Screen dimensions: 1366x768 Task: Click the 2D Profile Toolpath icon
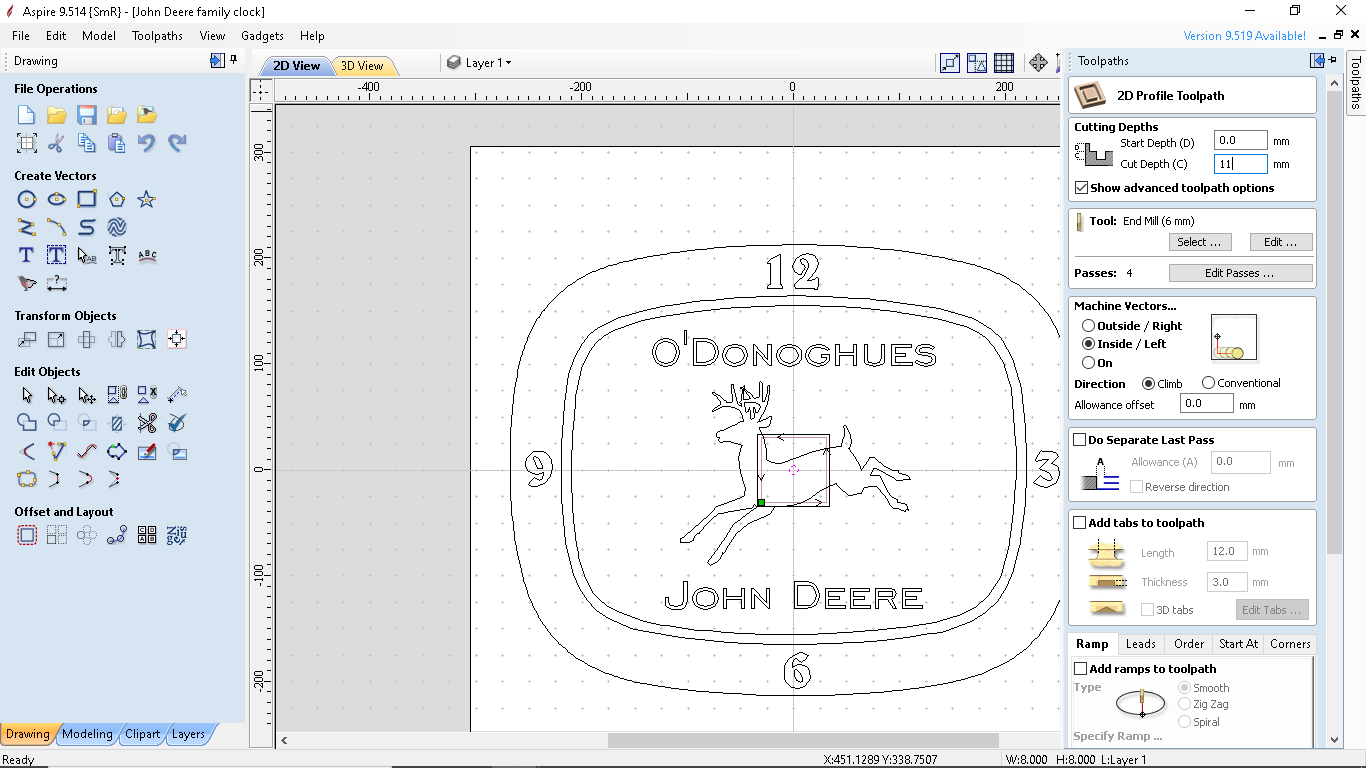pos(1090,95)
